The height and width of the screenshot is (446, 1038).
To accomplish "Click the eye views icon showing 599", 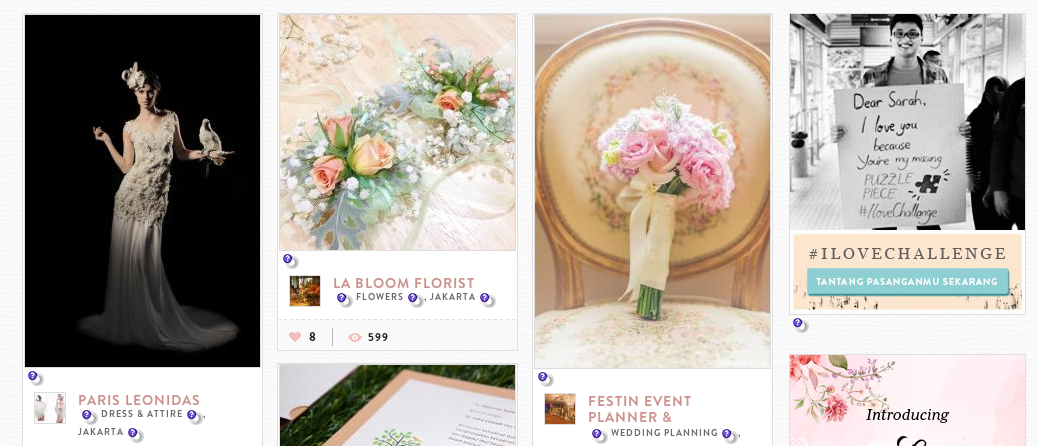I will pyautogui.click(x=355, y=337).
